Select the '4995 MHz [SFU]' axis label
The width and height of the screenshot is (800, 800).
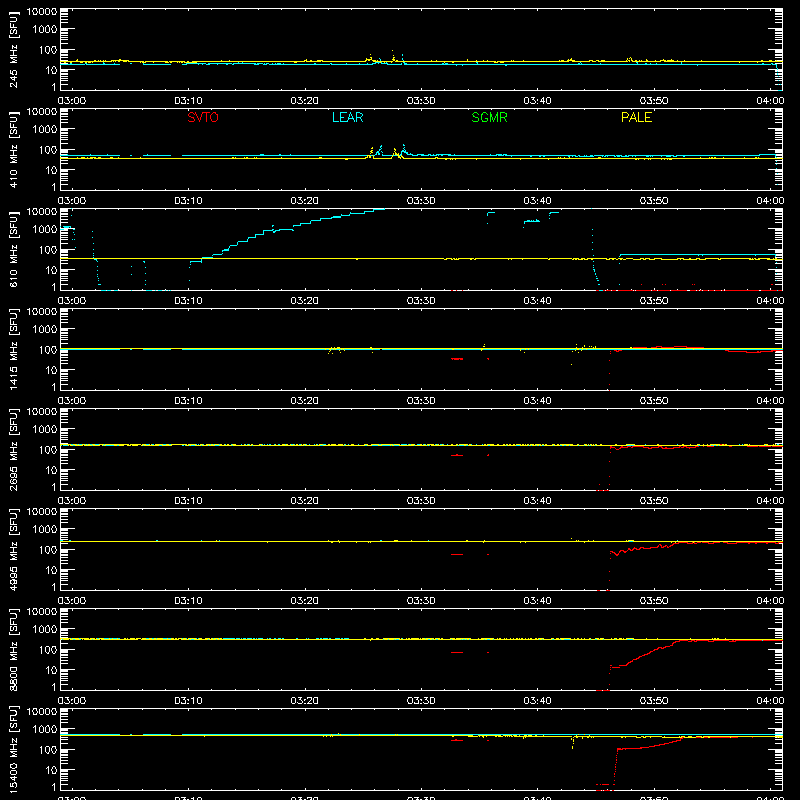(14, 550)
